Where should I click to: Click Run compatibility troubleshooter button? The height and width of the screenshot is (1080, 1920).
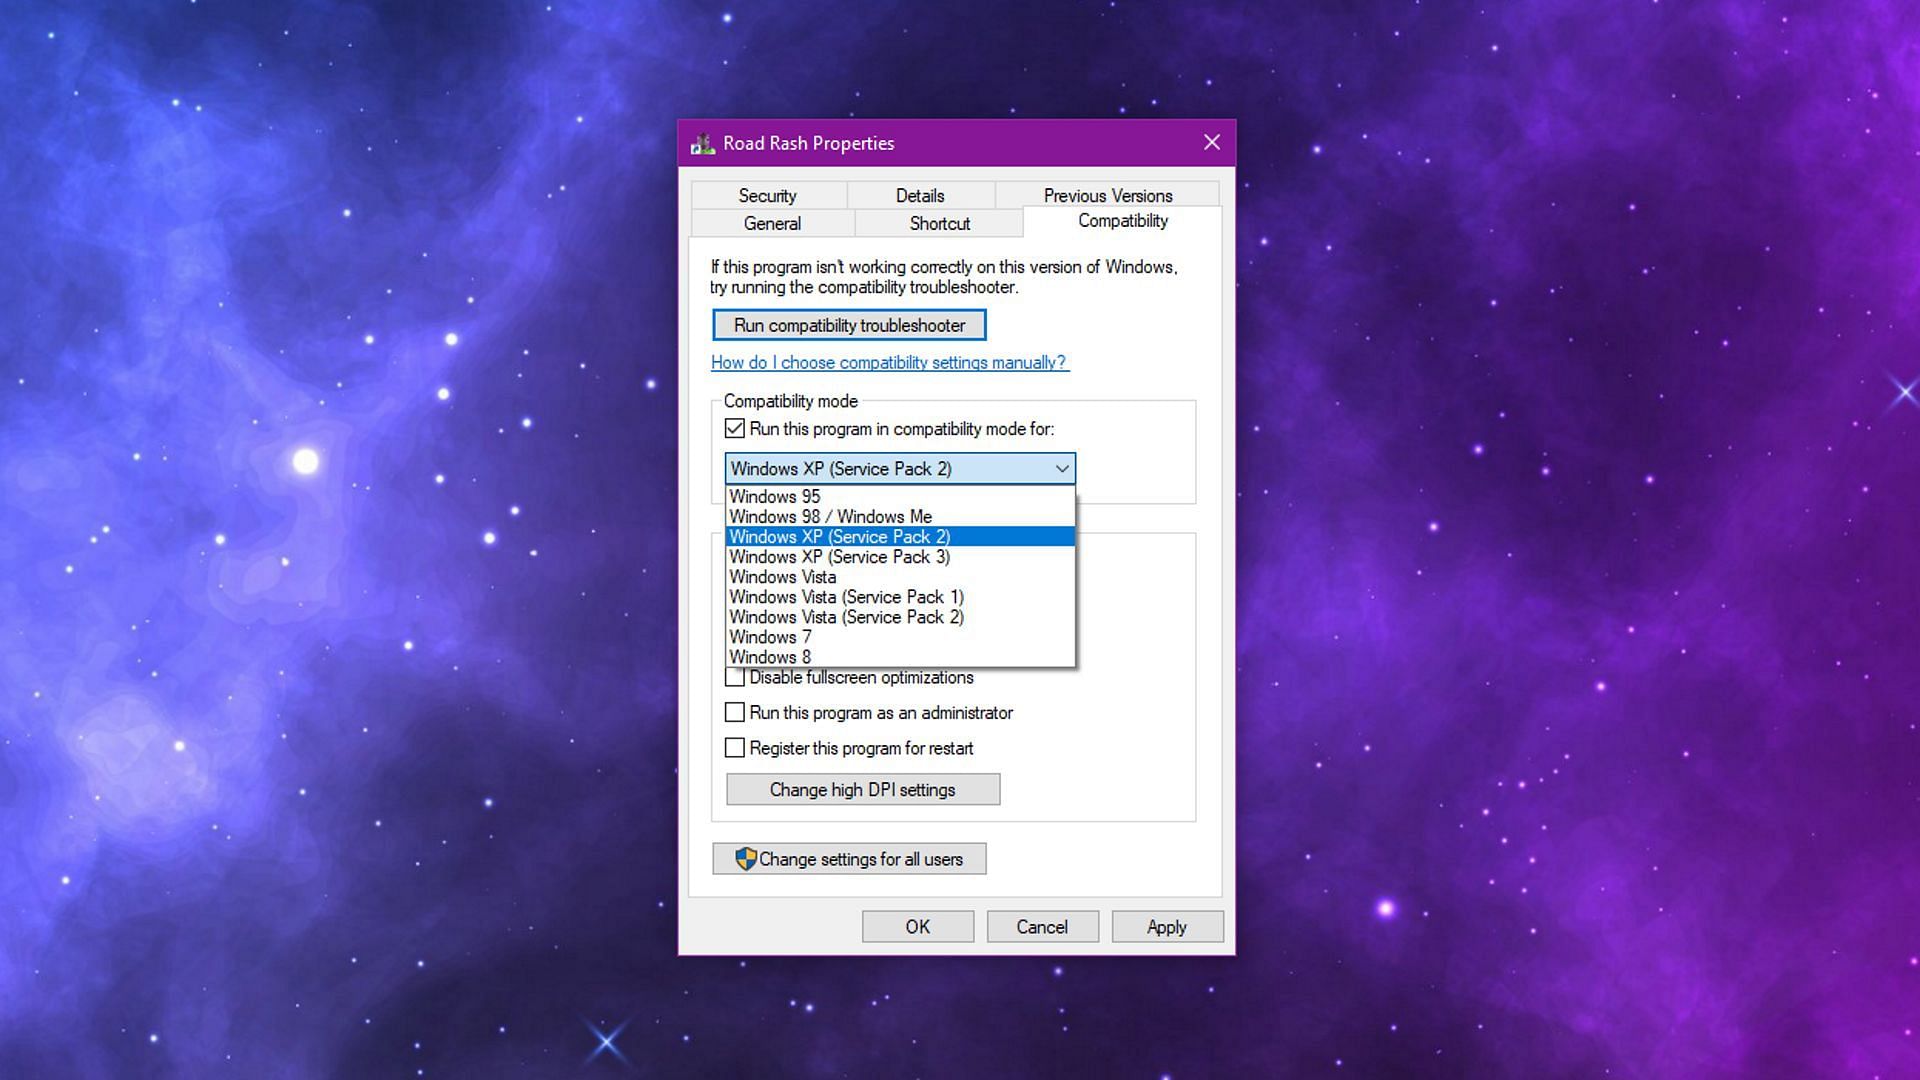pos(849,325)
